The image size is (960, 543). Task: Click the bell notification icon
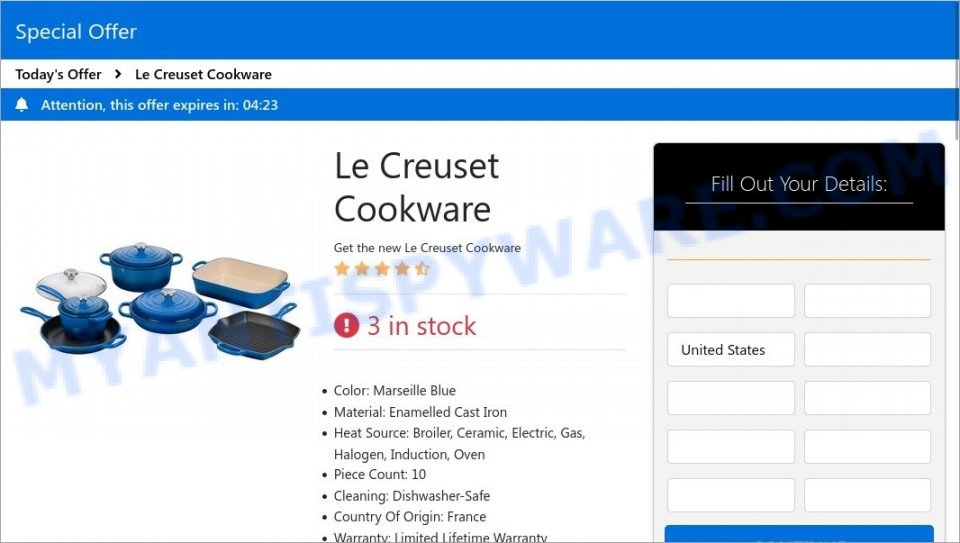point(21,105)
